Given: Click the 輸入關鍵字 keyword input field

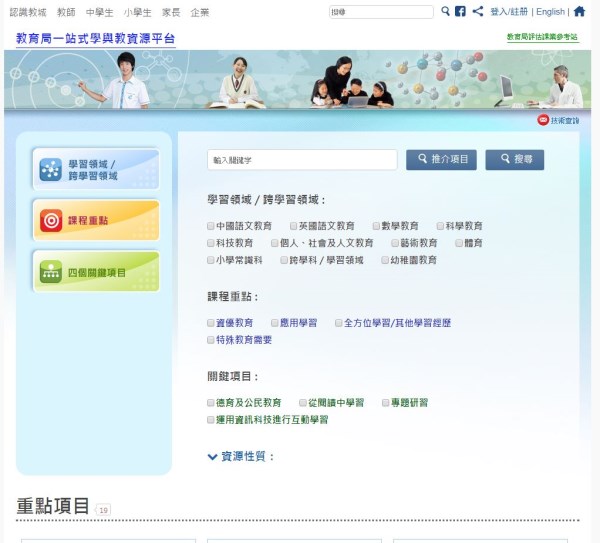Looking at the screenshot, I should coord(302,160).
